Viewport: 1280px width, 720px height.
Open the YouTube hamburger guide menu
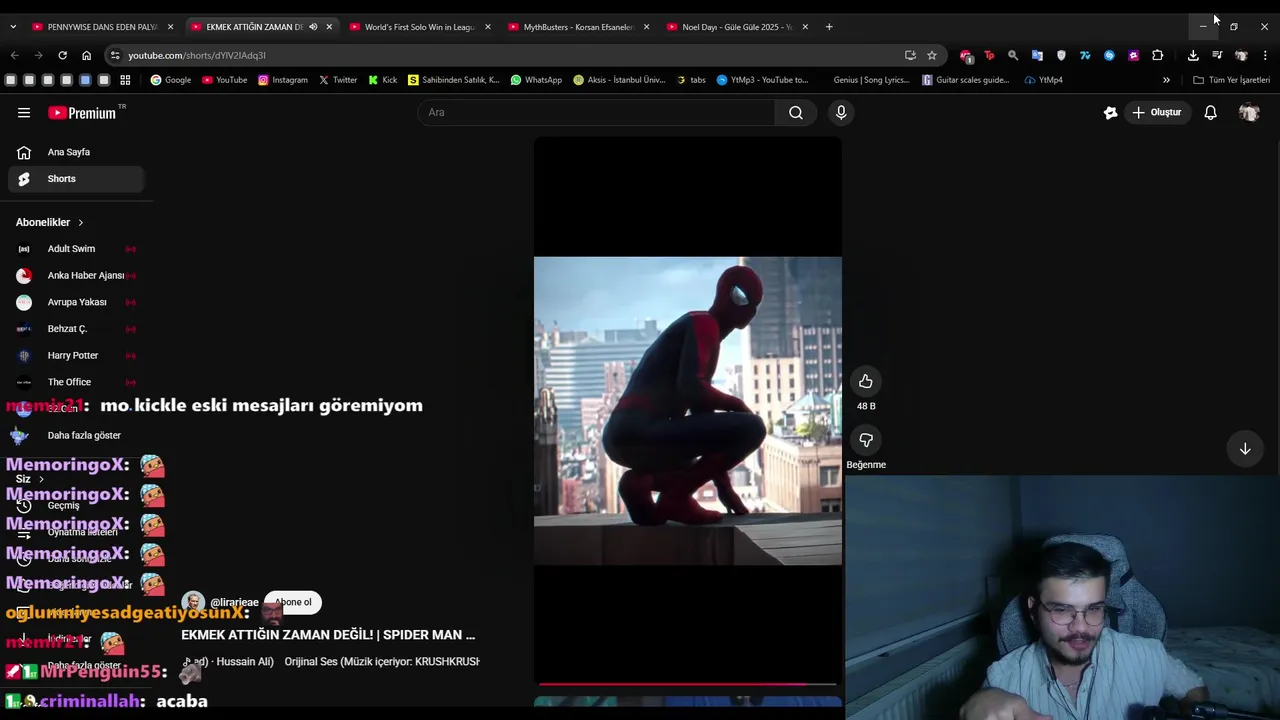[x=24, y=113]
